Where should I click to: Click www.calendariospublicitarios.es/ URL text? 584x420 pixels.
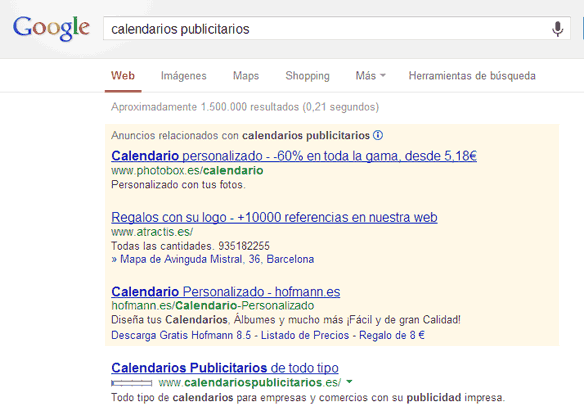pyautogui.click(x=250, y=382)
